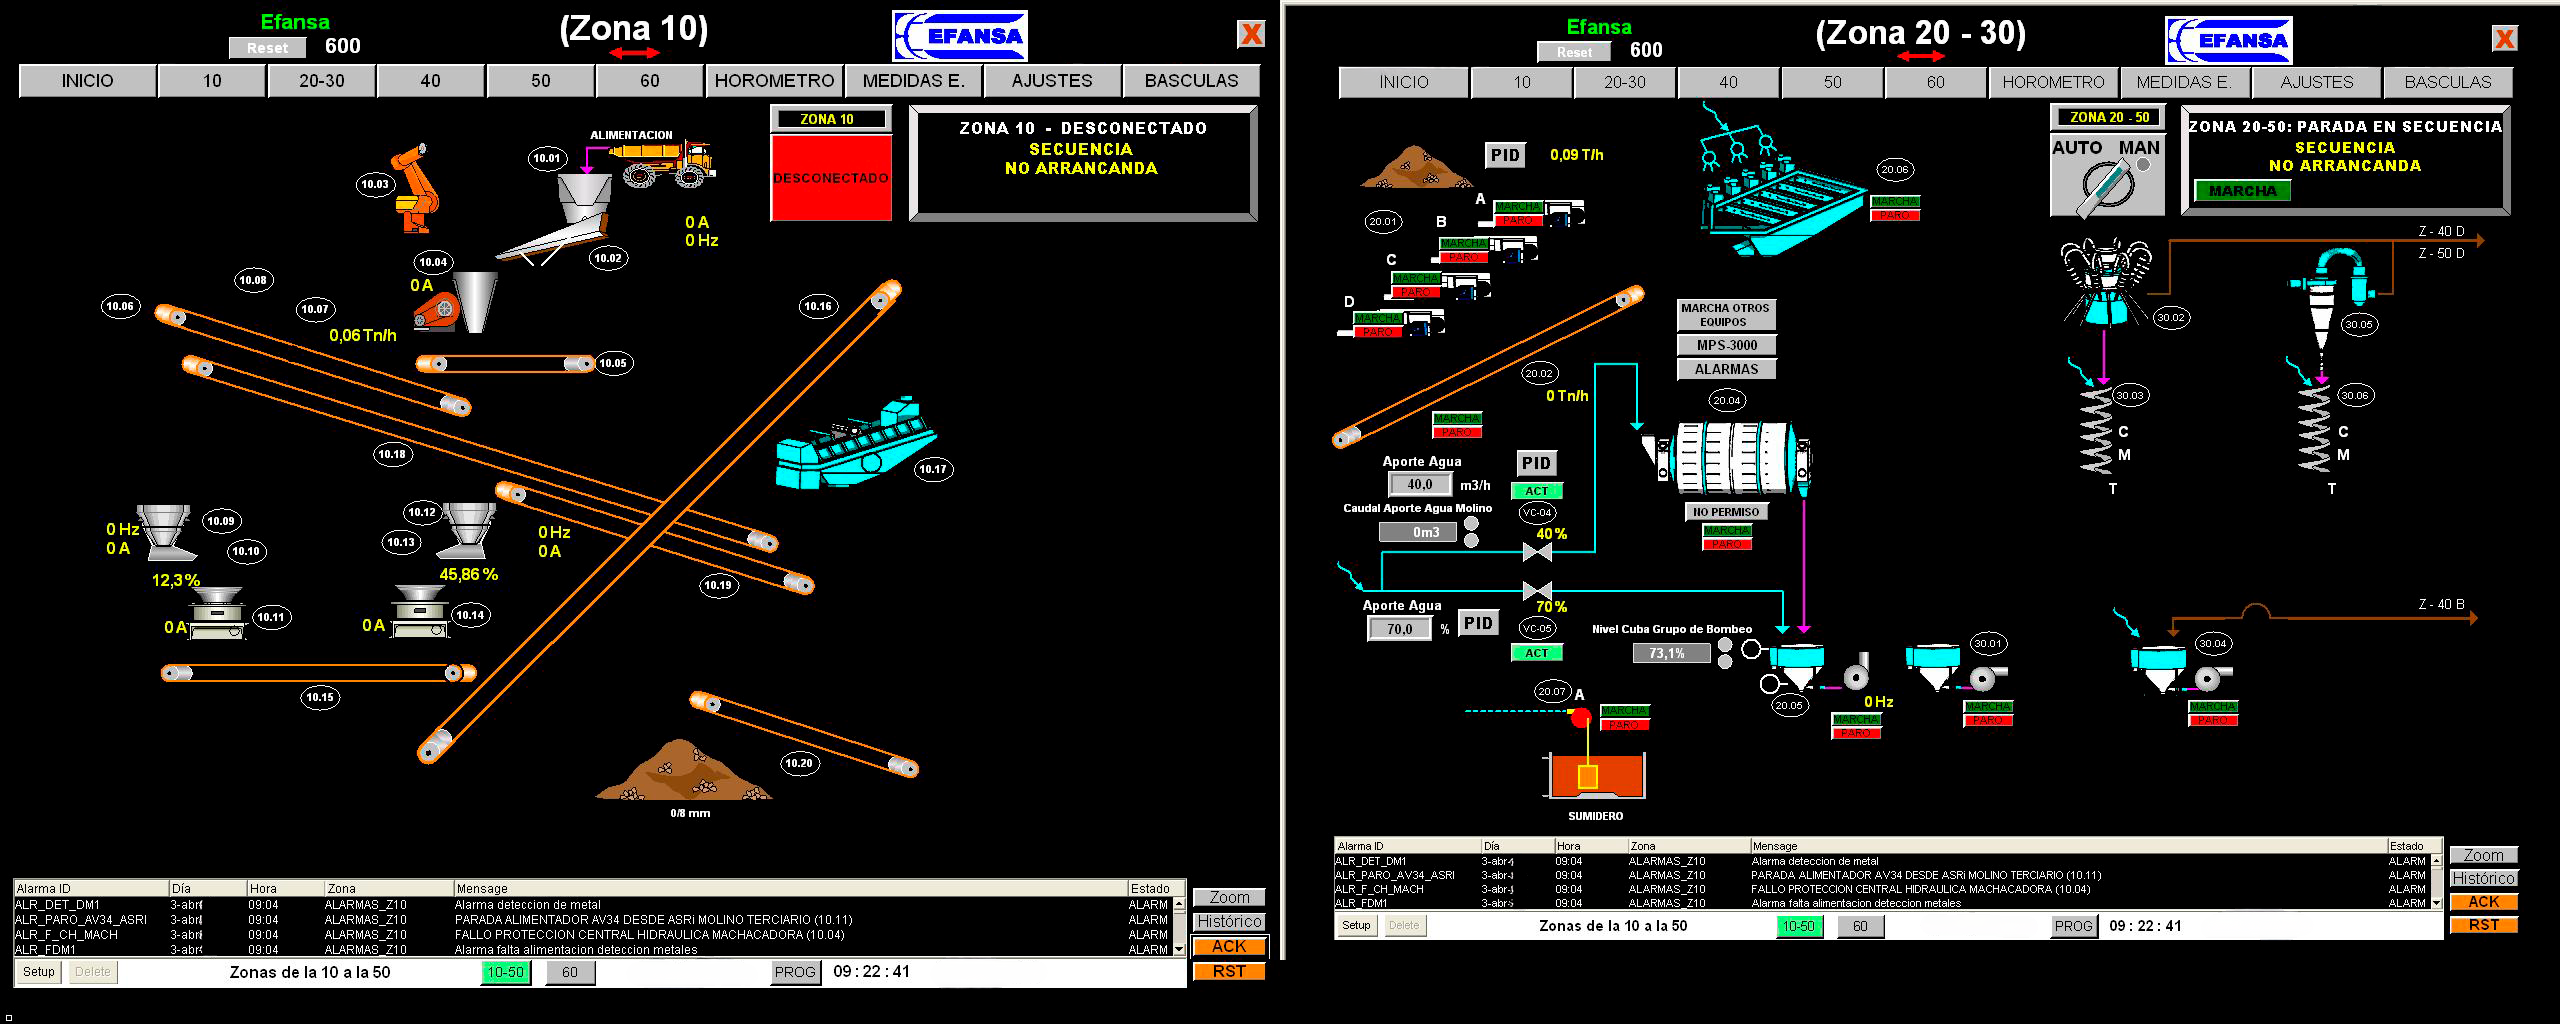Click Reset button in Zona 10 window
The height and width of the screenshot is (1024, 2560).
coord(267,47)
